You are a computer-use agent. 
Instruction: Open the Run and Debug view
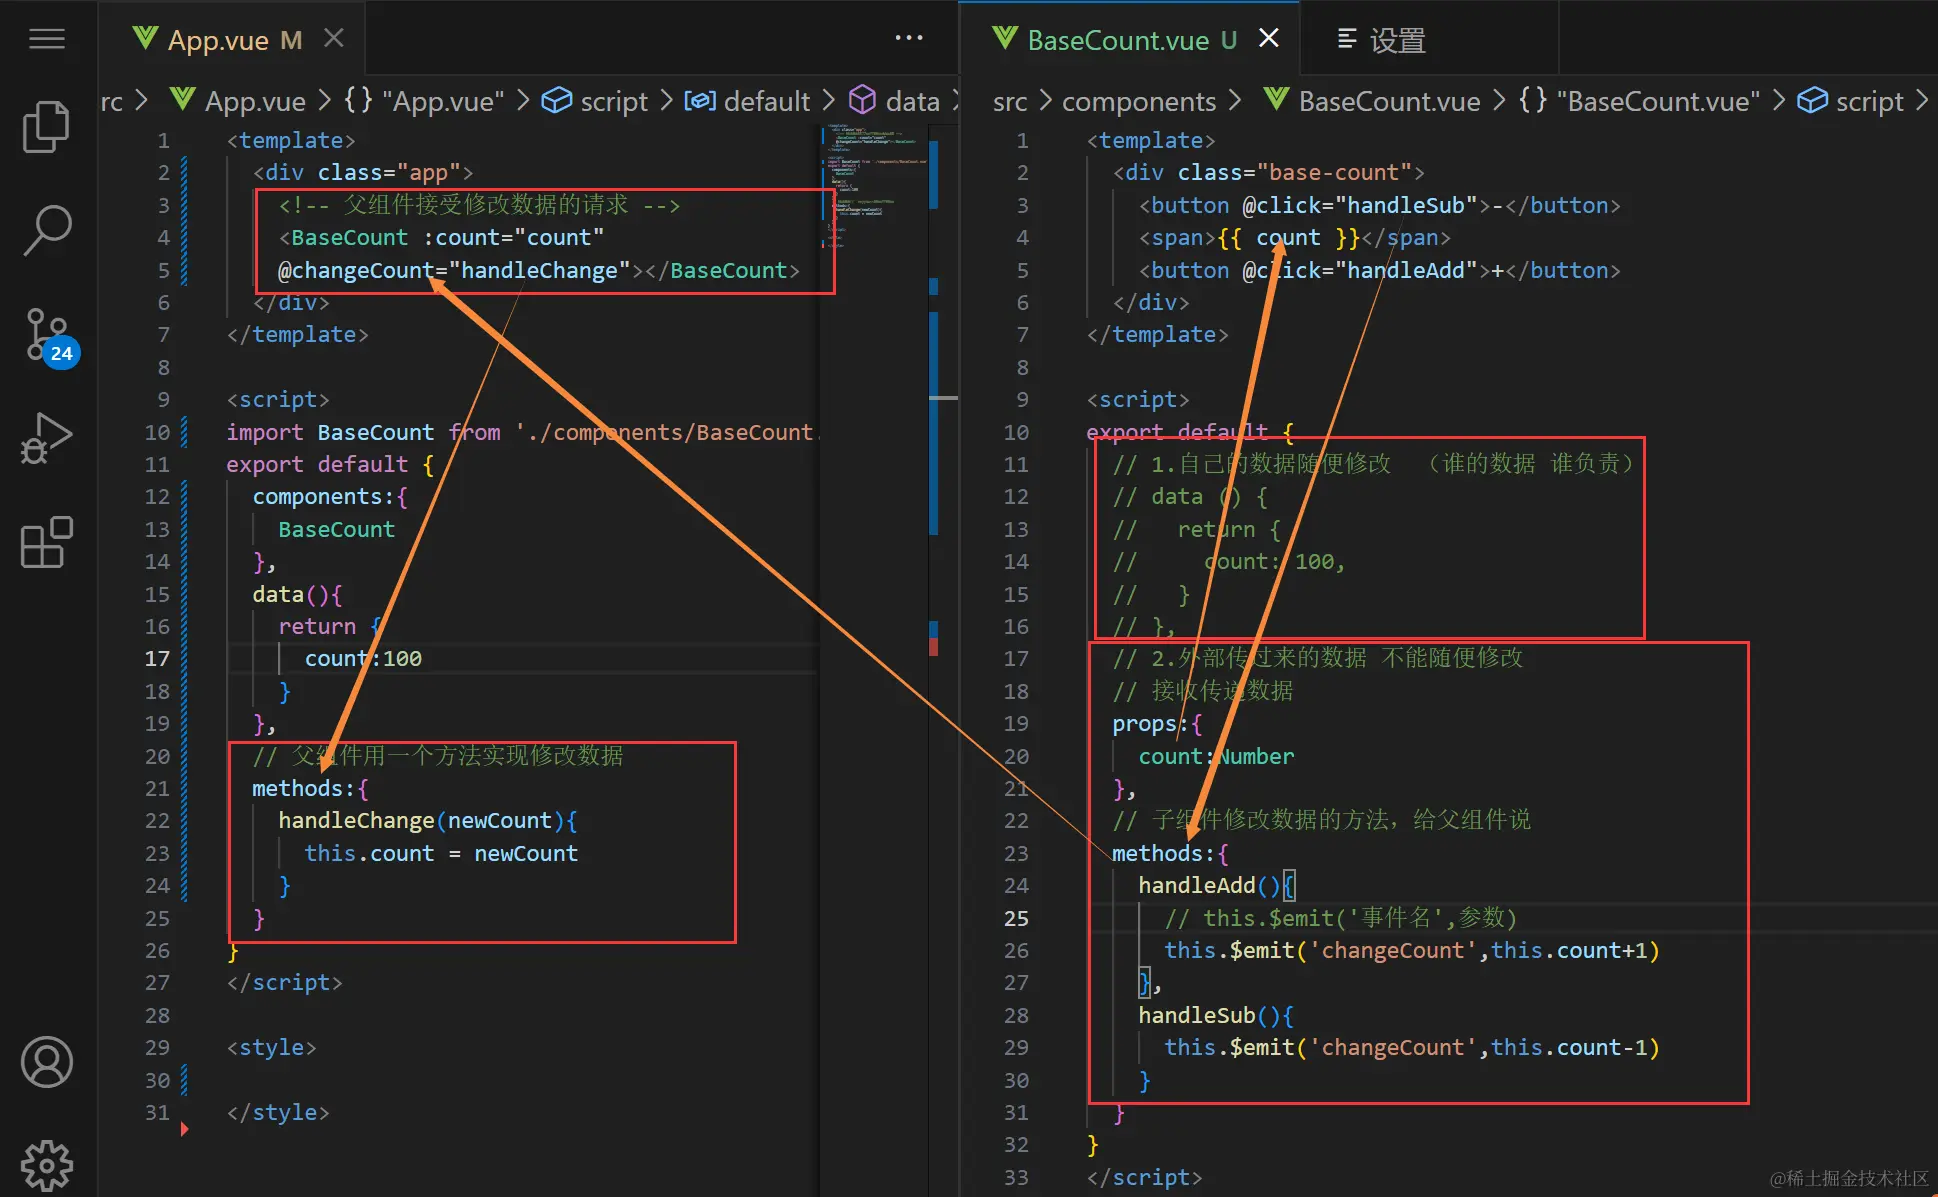coord(47,438)
